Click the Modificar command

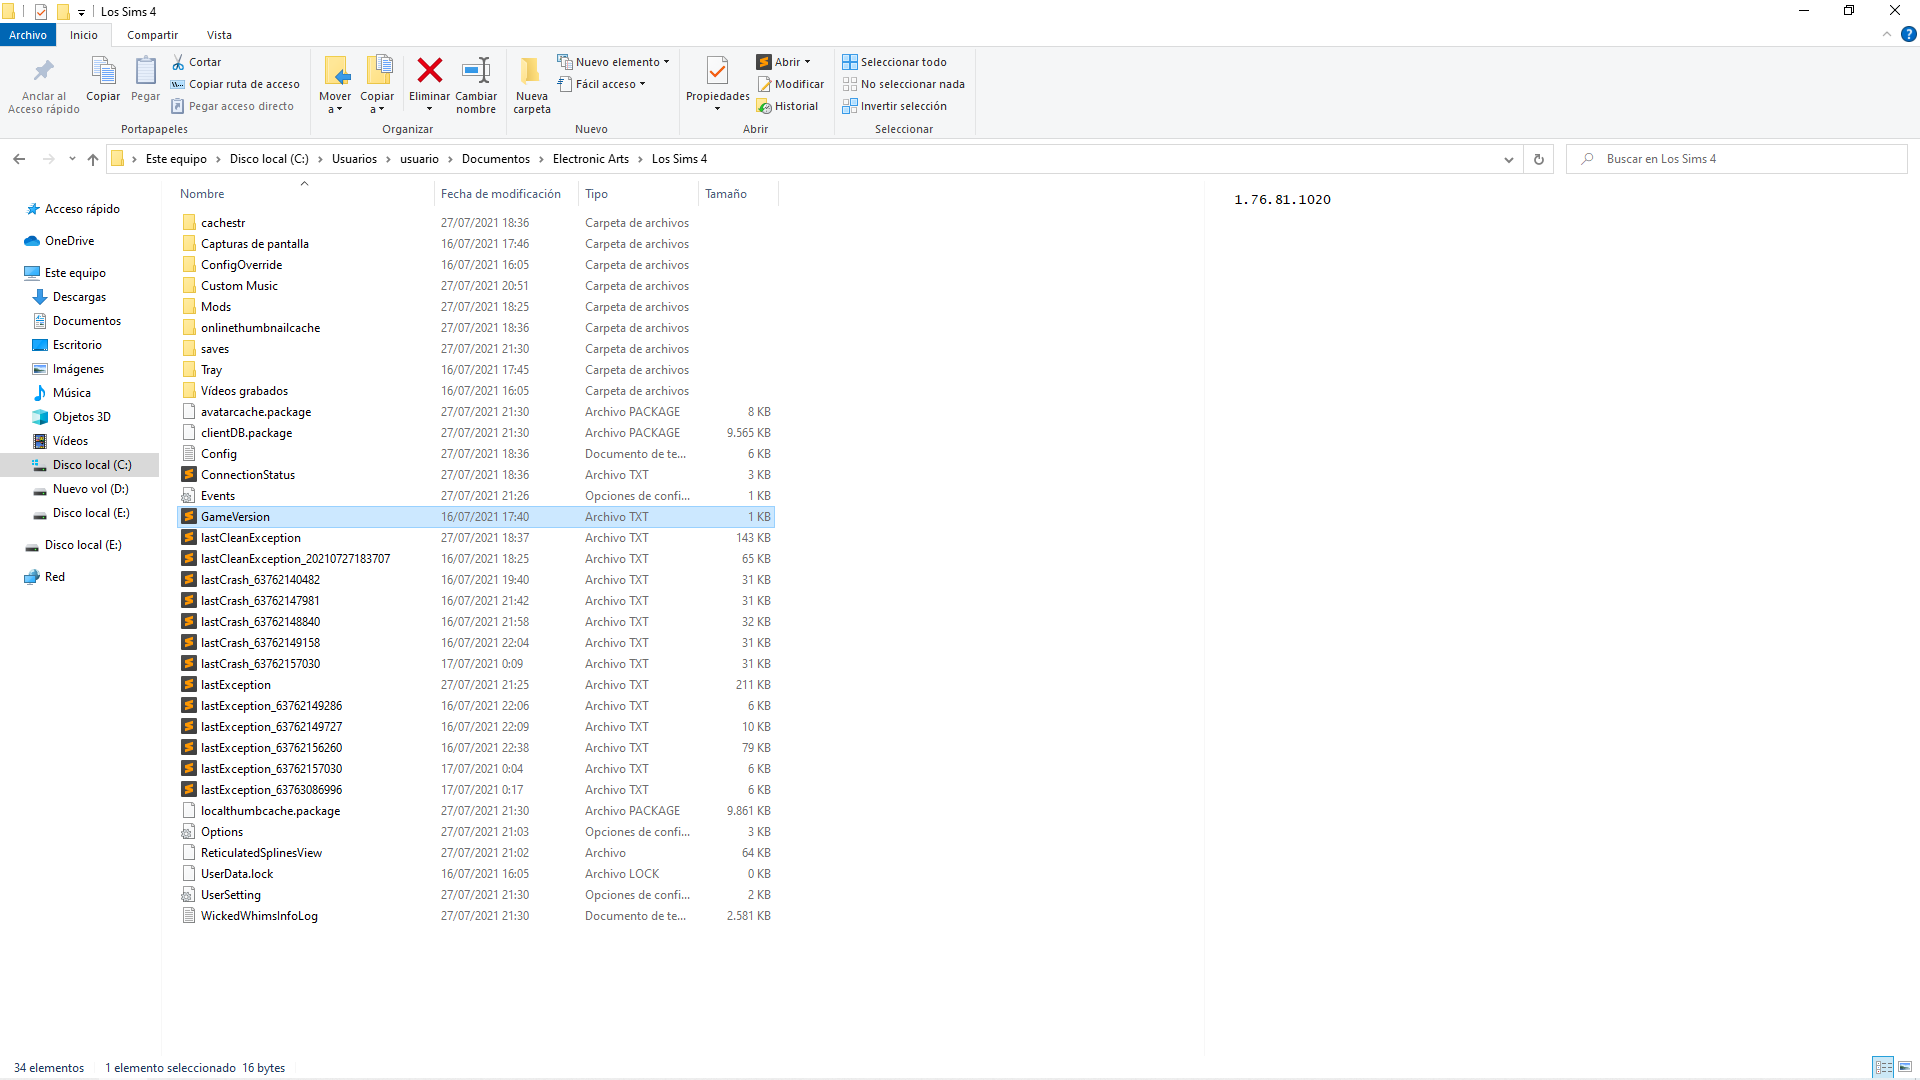tap(791, 84)
